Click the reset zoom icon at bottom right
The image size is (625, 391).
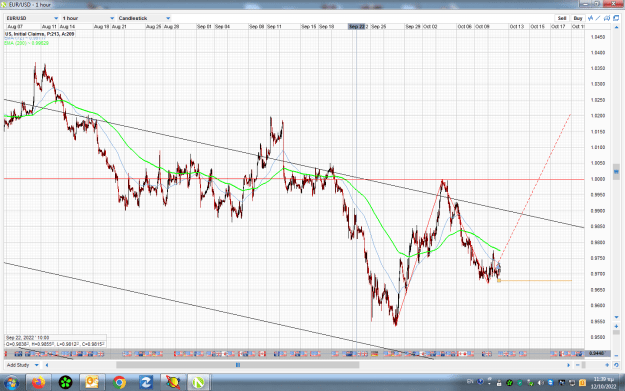coord(616,365)
